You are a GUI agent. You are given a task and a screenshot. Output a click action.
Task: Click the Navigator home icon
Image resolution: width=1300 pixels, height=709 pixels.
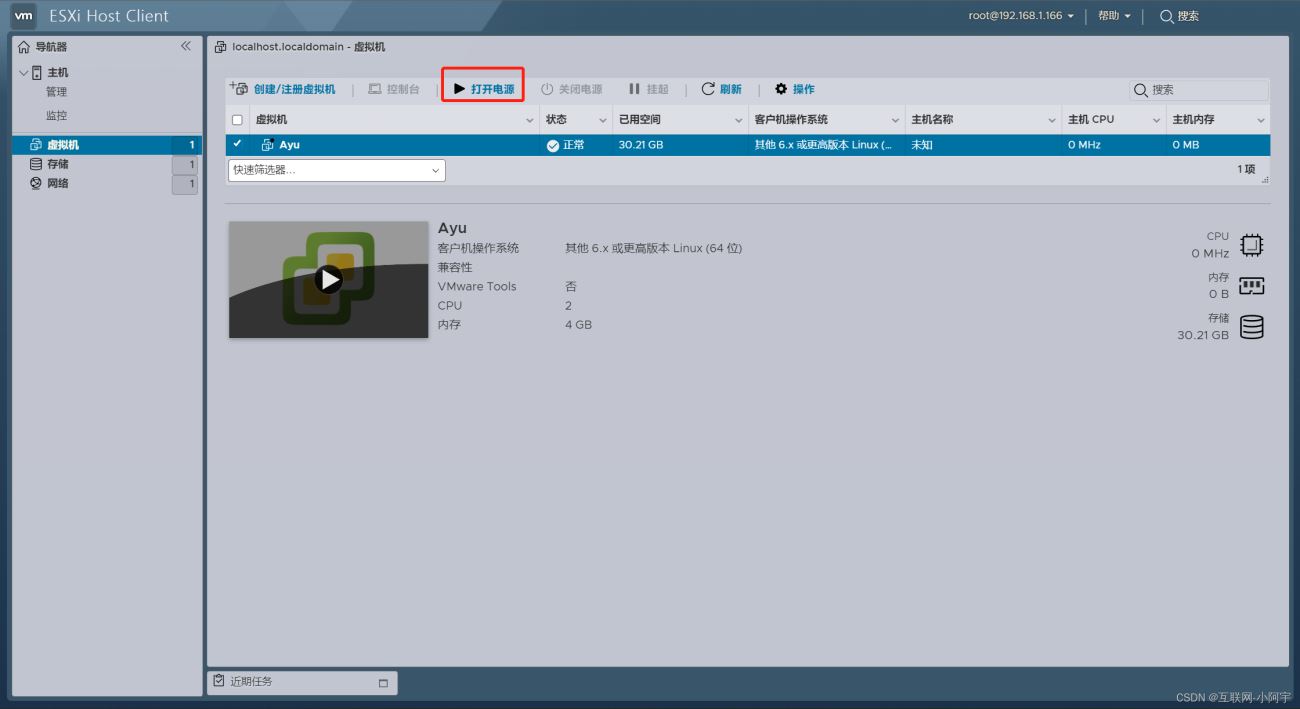[x=24, y=47]
